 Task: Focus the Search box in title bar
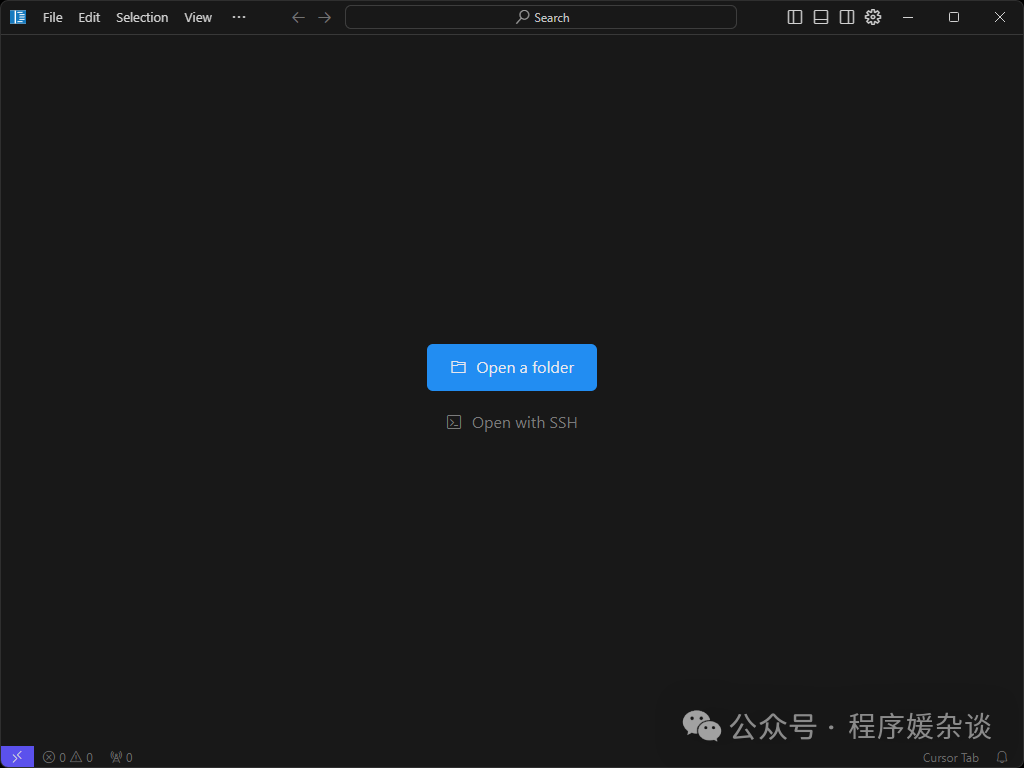pos(541,17)
